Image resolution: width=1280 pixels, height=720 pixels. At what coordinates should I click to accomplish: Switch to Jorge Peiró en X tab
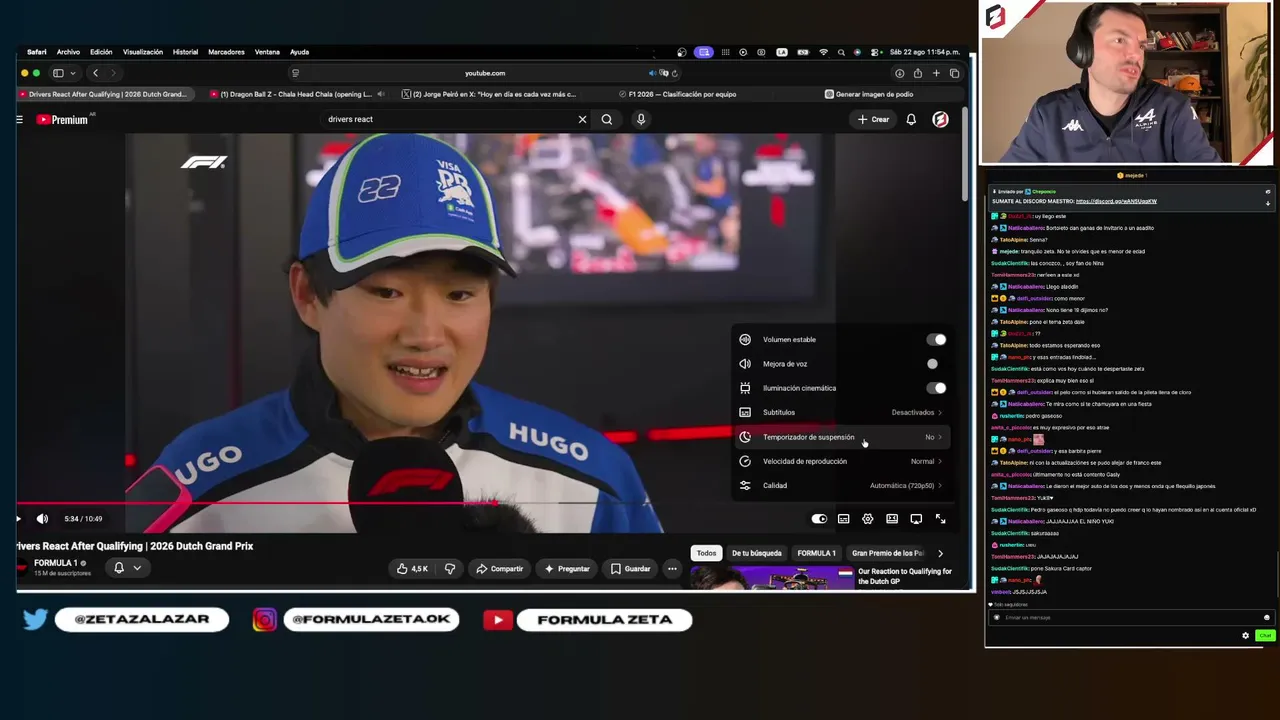[x=490, y=94]
